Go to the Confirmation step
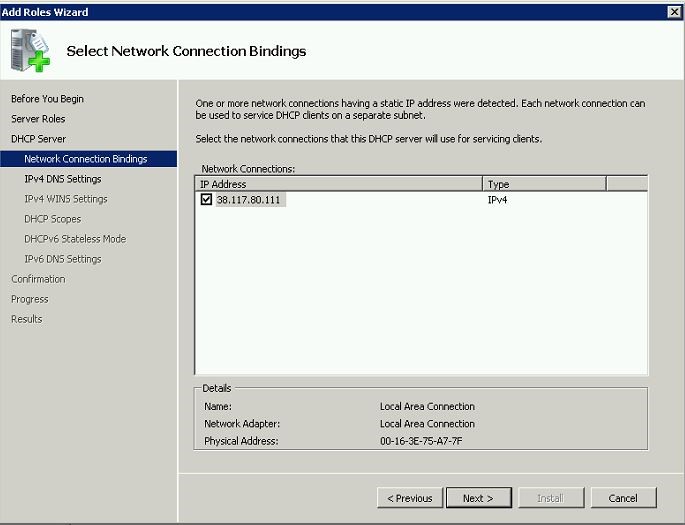 (38, 279)
